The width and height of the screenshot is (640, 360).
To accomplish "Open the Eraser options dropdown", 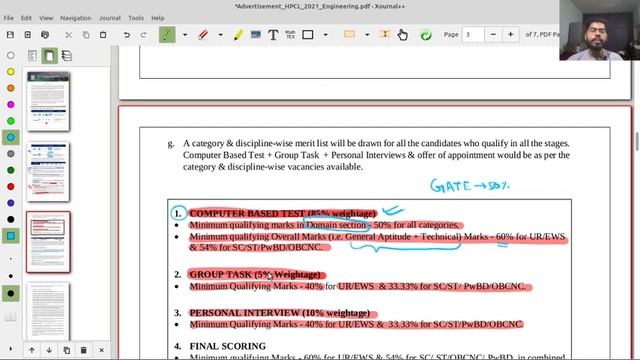I will (x=220, y=35).
